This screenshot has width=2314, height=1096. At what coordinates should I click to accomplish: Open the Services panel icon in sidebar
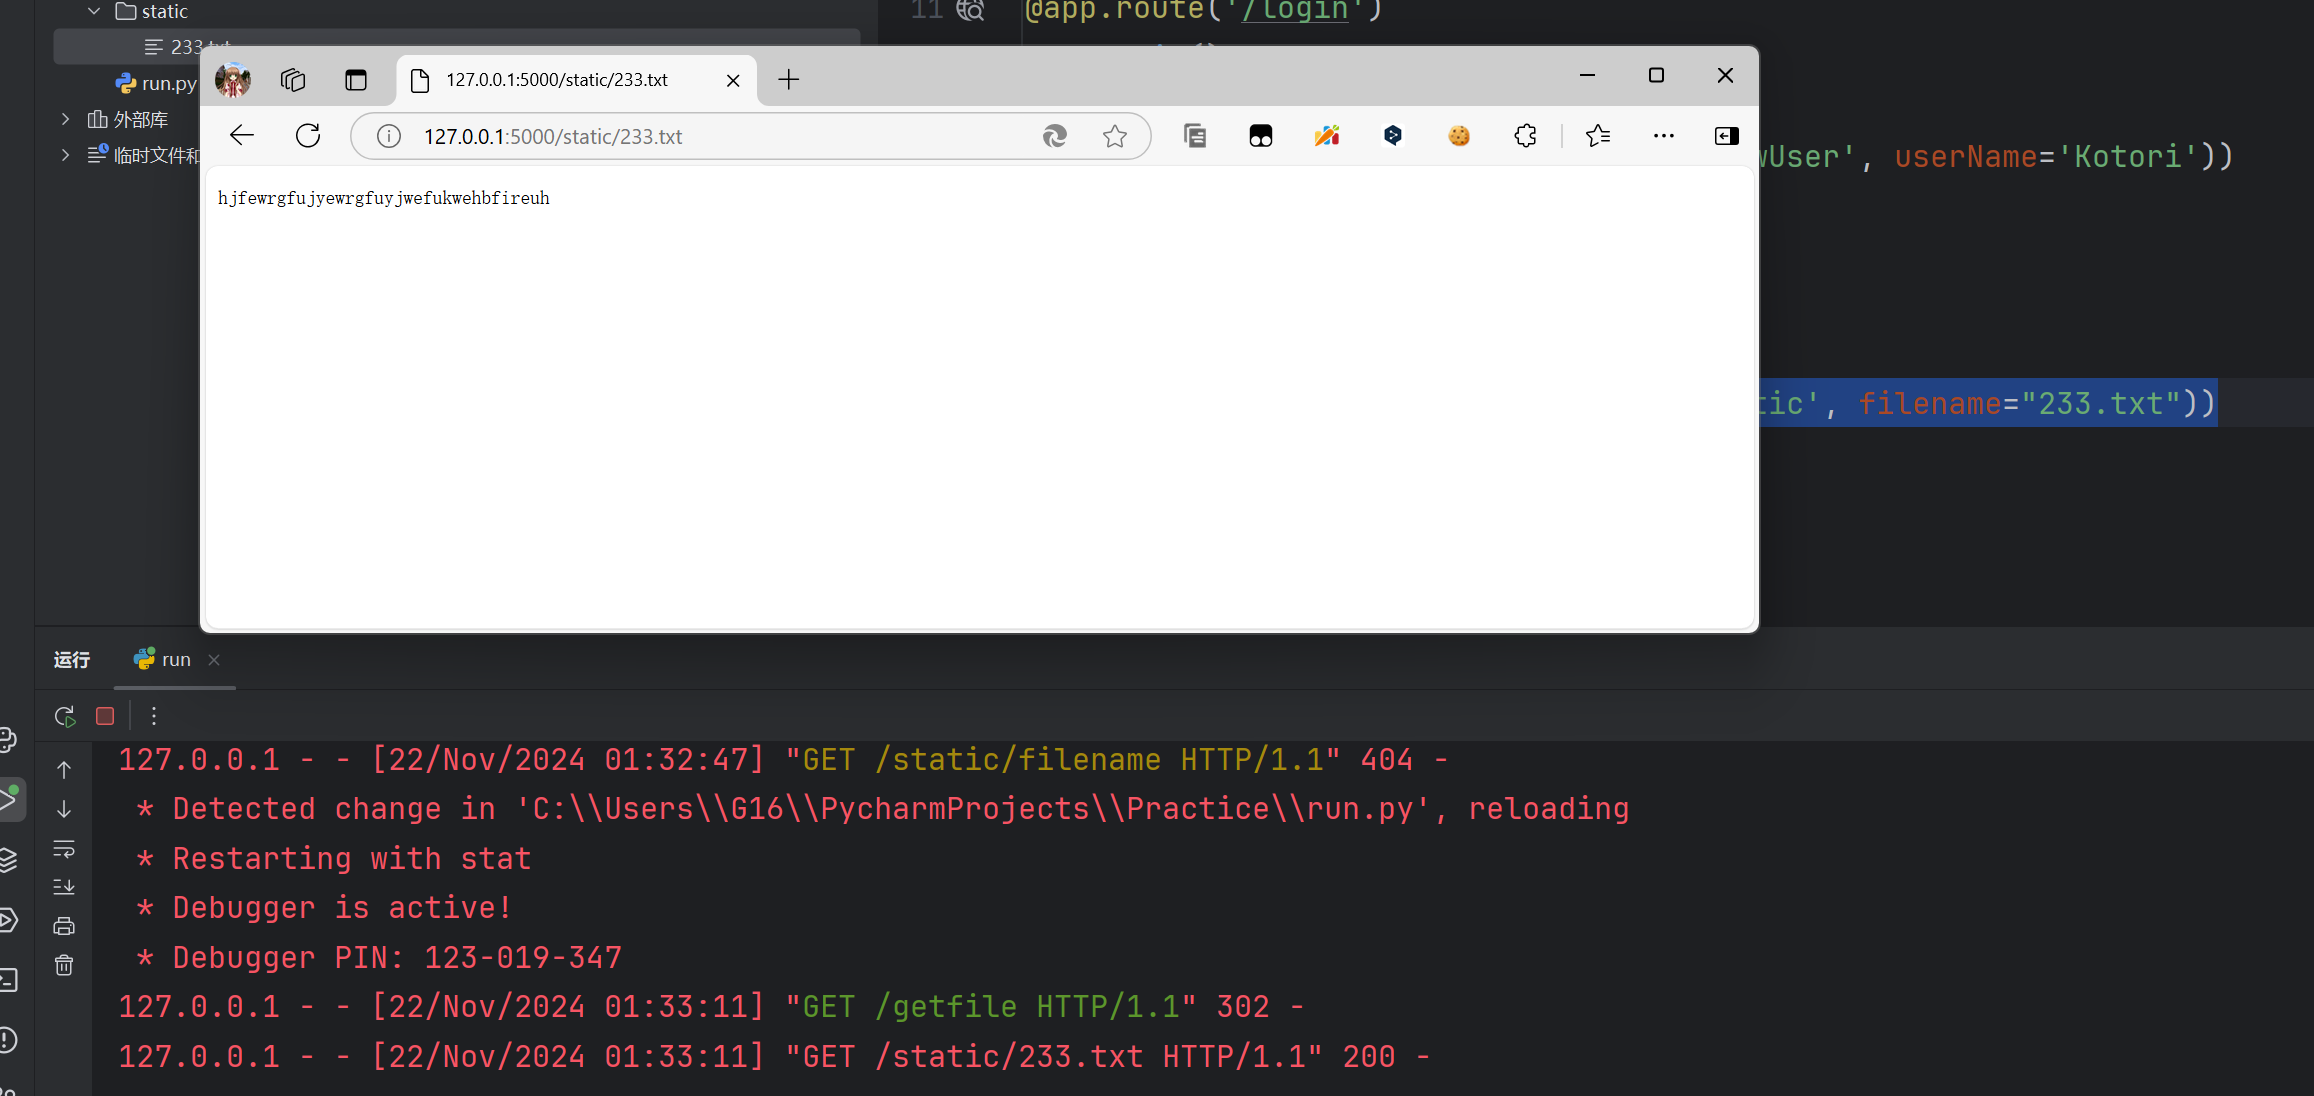(9, 860)
